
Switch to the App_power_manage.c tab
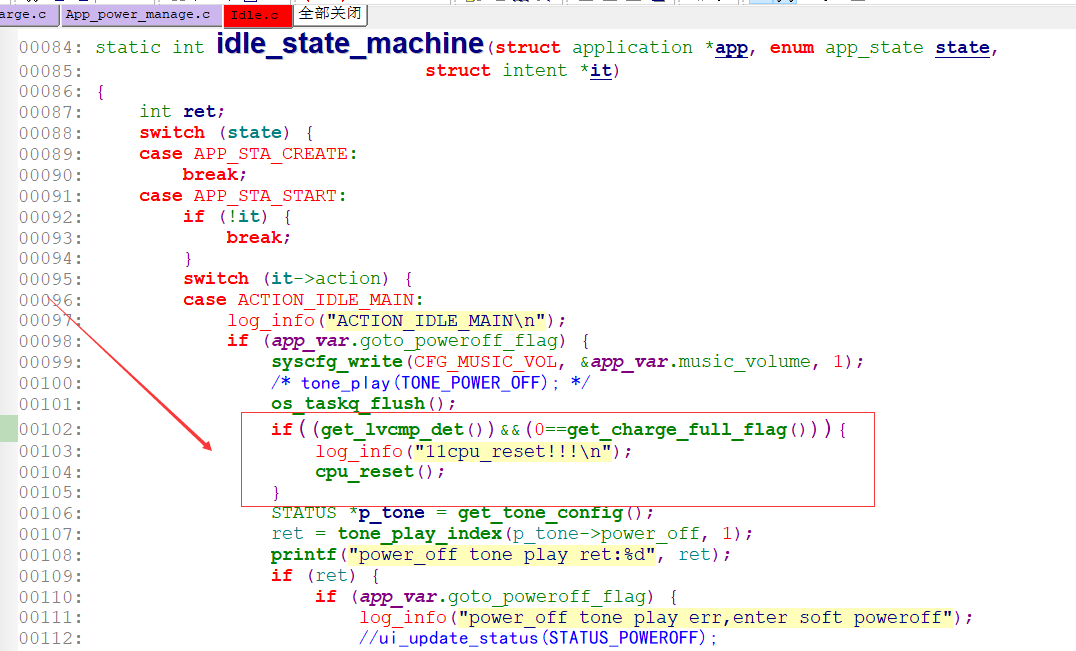coord(141,14)
